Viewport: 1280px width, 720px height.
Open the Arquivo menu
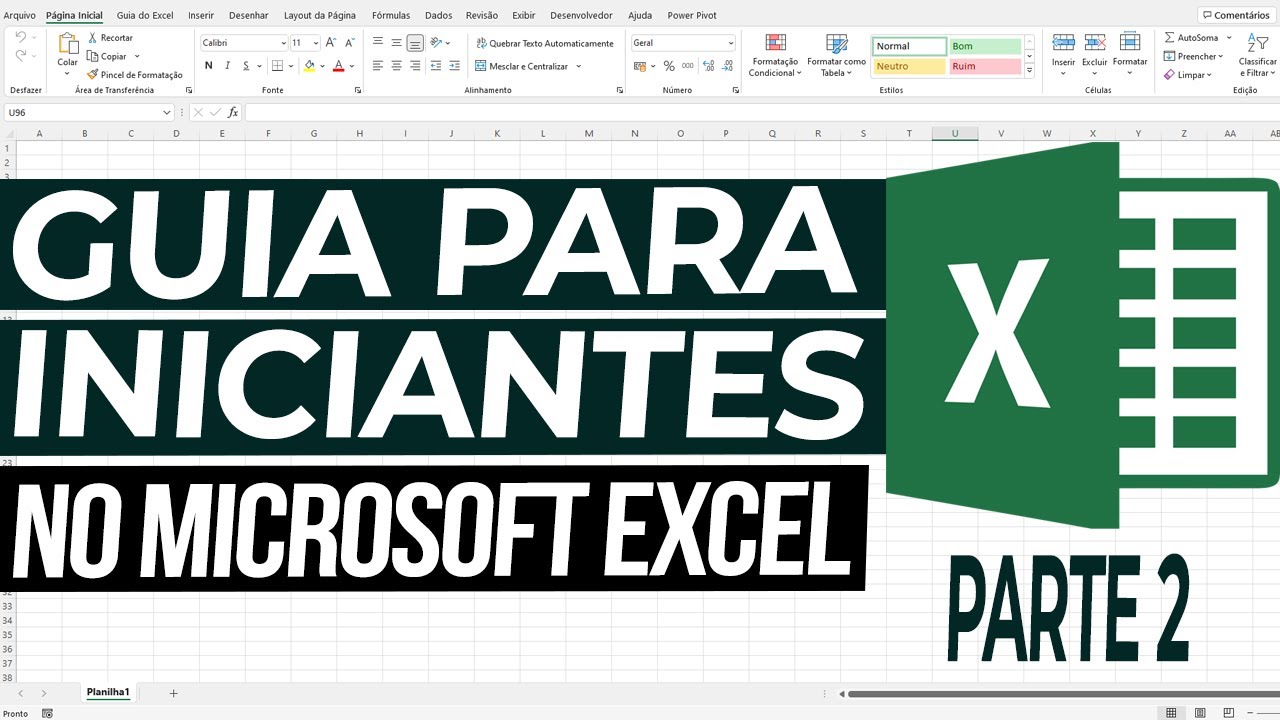[20, 16]
